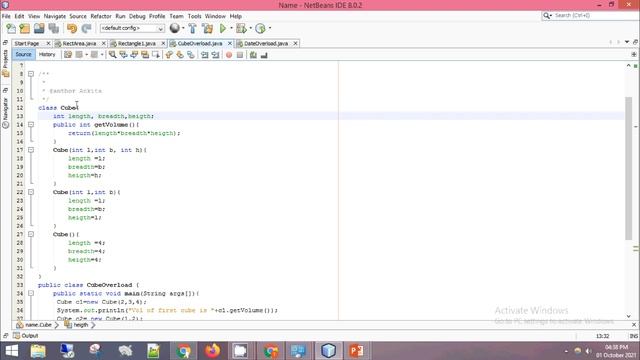The width and height of the screenshot is (640, 360).
Task: Toggle INS insert mode in status bar
Action: (633, 336)
